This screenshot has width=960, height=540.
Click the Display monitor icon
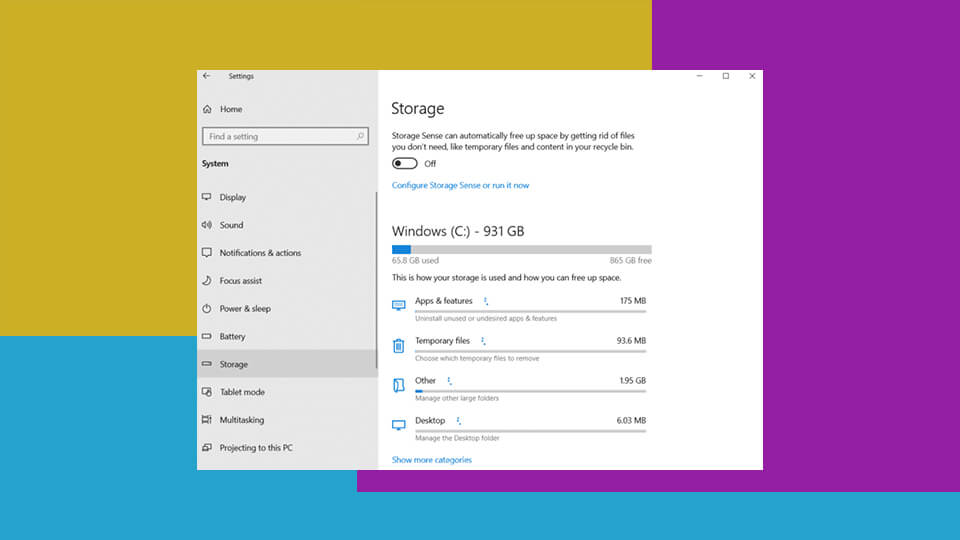point(207,197)
